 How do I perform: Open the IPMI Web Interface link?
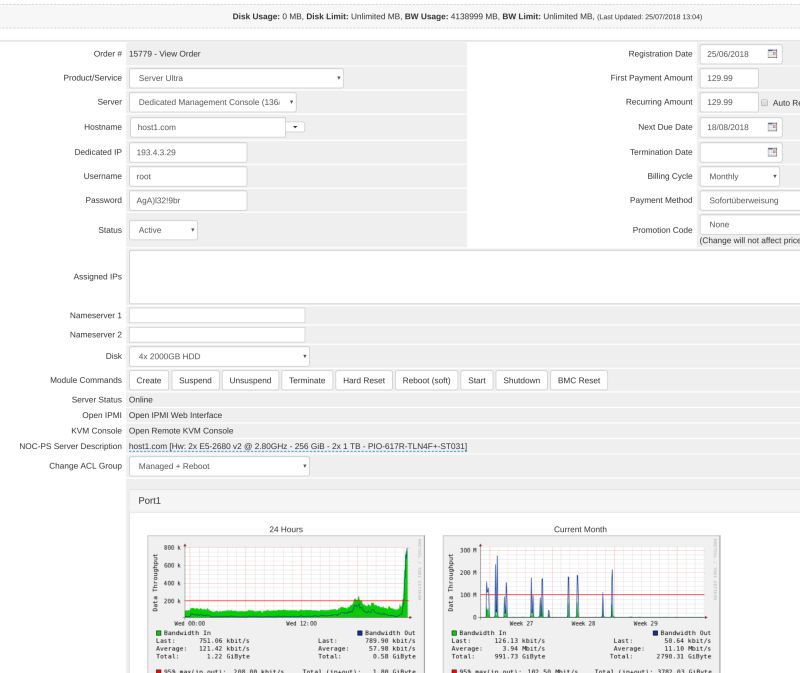point(176,415)
